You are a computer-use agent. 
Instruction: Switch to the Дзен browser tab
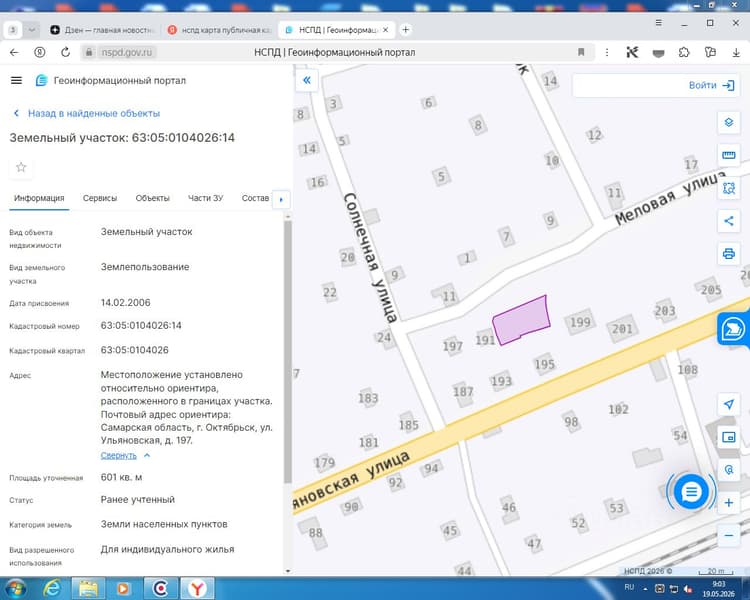pyautogui.click(x=102, y=30)
